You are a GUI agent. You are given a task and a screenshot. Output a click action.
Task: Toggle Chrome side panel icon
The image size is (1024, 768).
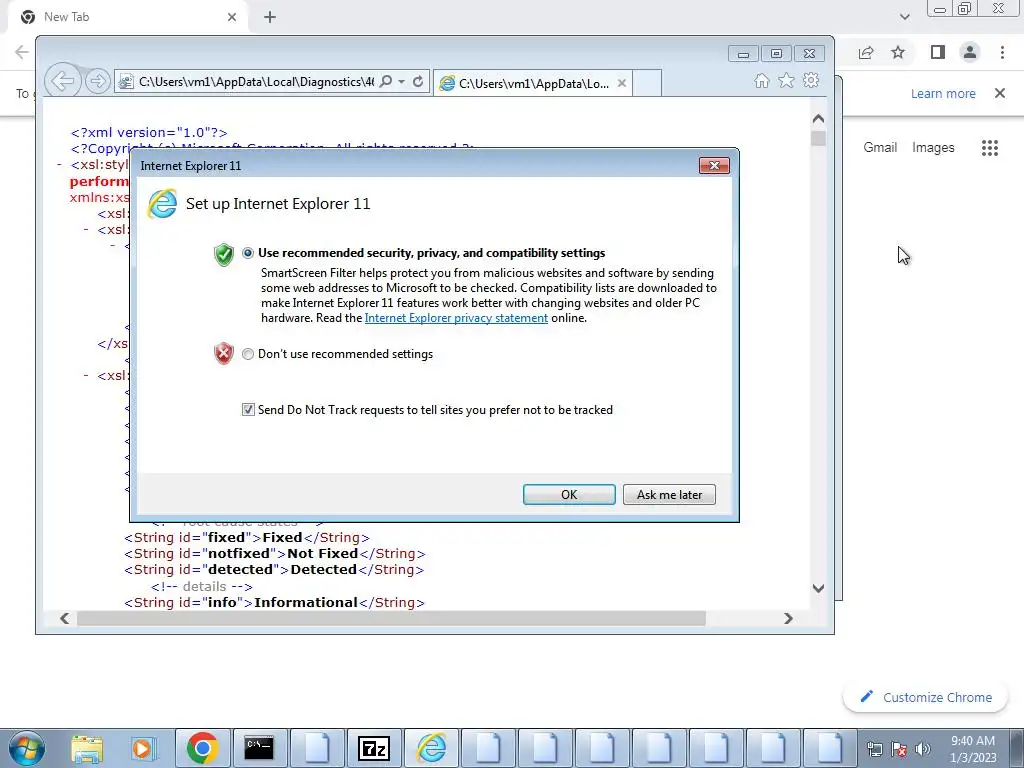click(x=938, y=52)
